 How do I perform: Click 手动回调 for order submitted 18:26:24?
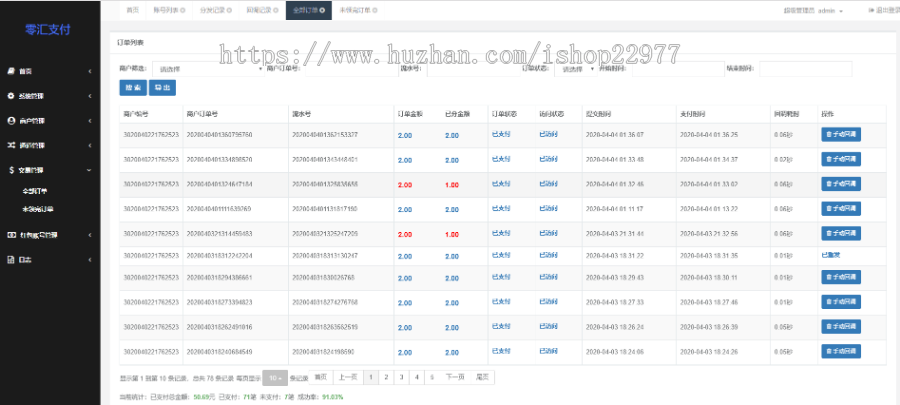841,327
